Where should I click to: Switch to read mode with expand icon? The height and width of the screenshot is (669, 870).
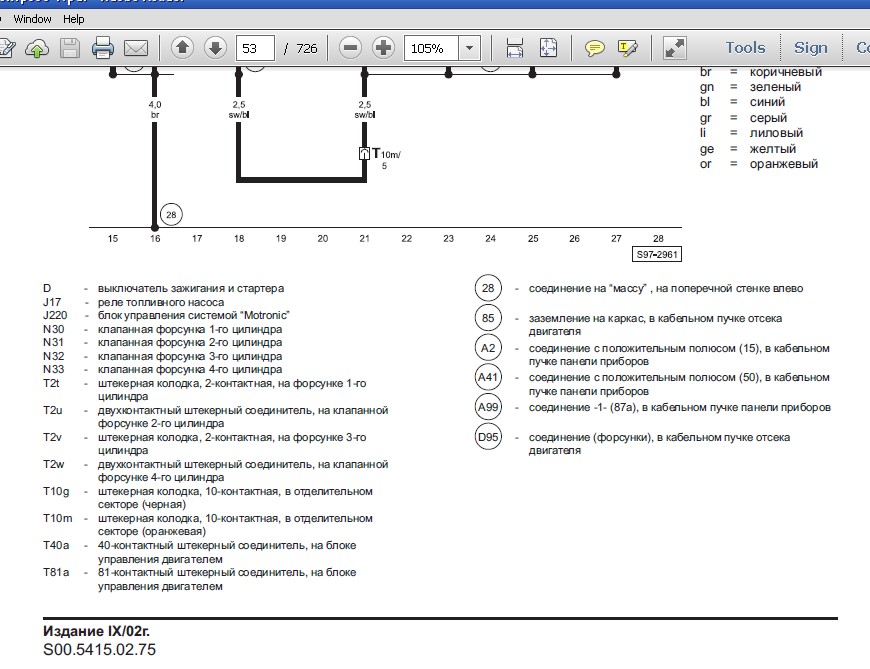(675, 48)
